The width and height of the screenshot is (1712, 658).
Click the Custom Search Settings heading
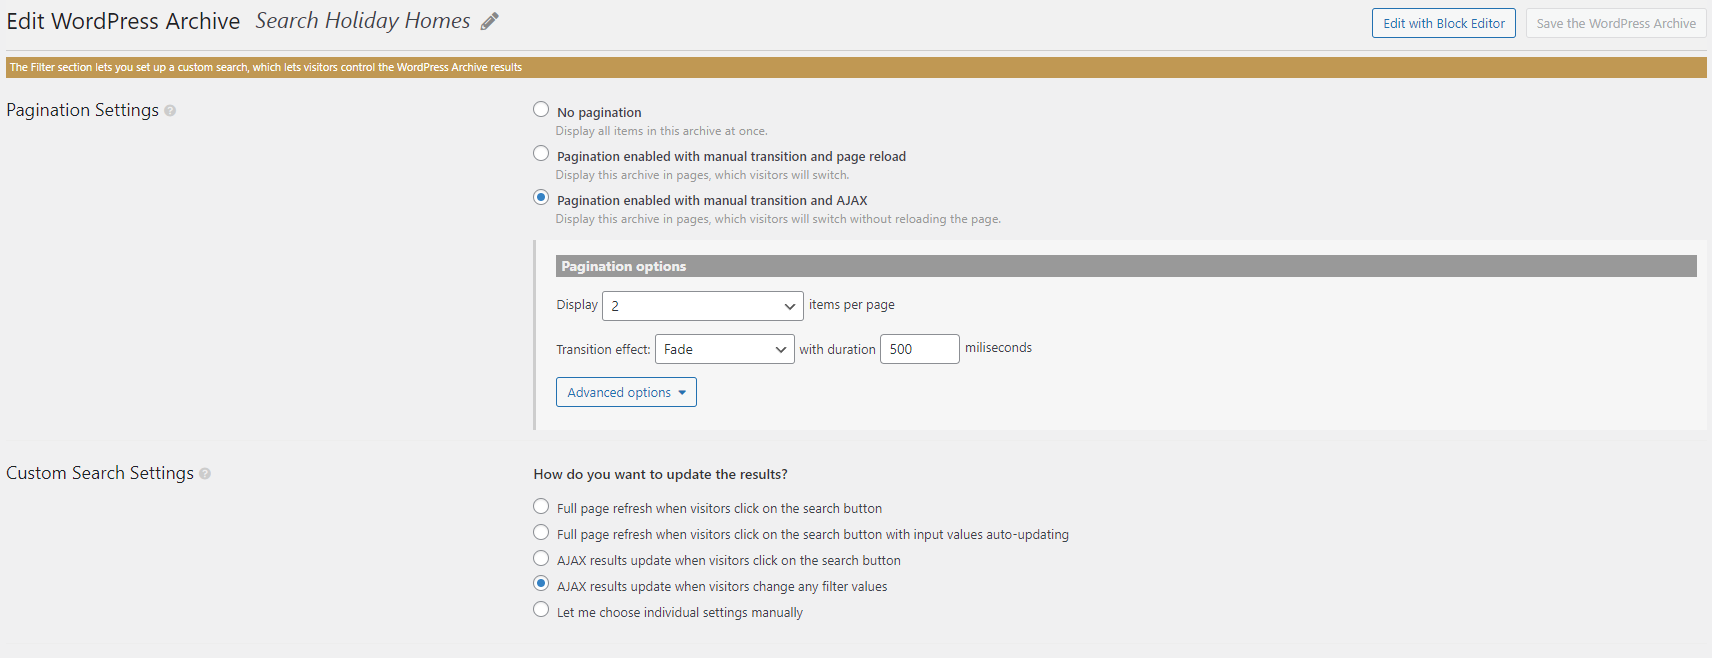tap(100, 473)
